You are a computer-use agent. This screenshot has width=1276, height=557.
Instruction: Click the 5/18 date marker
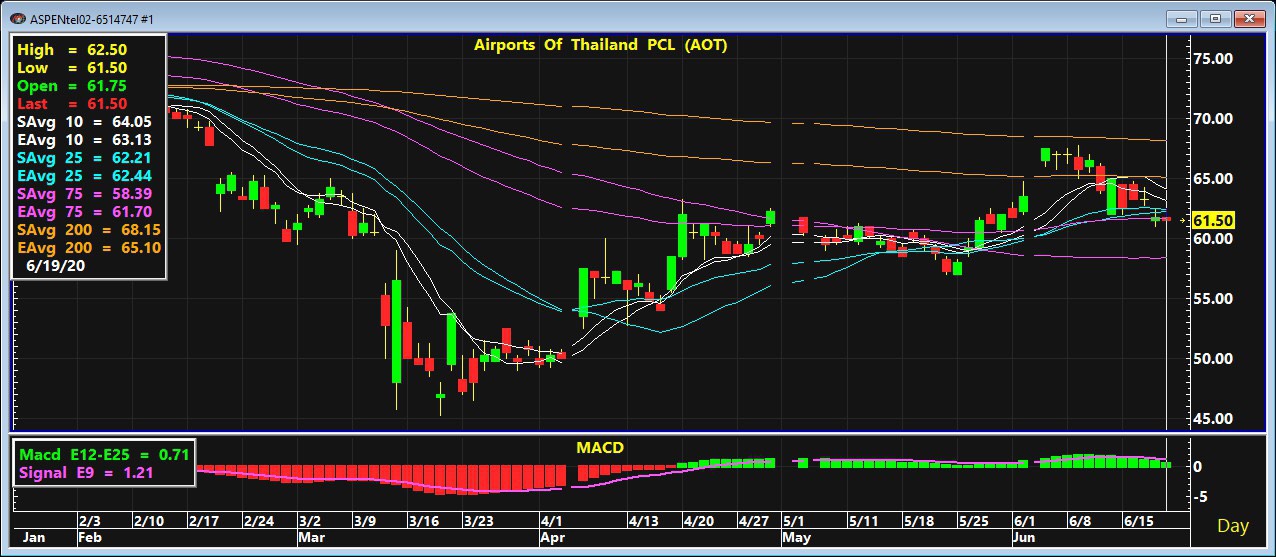[919, 522]
